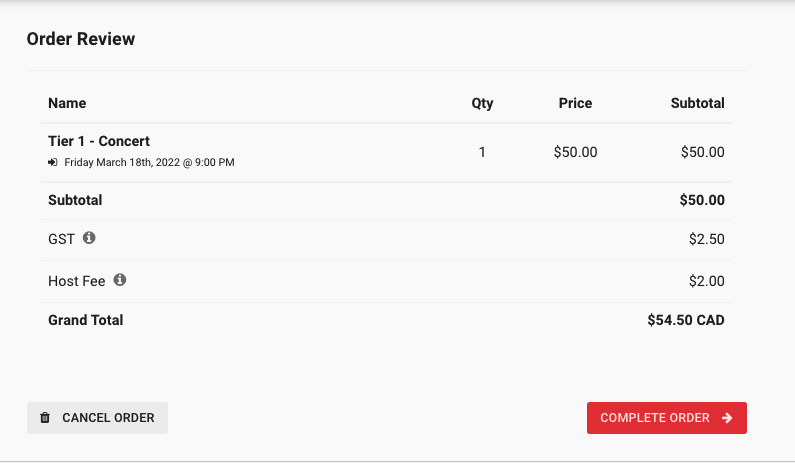Viewport: 795px width, 463px height.
Task: Click the quantity value 1
Action: point(482,152)
